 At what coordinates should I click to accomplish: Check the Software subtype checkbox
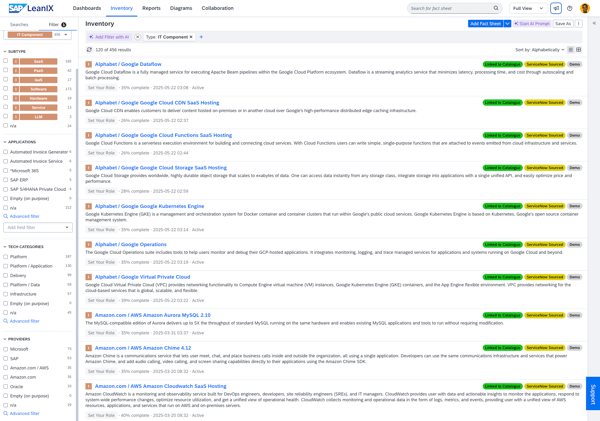click(x=5, y=88)
